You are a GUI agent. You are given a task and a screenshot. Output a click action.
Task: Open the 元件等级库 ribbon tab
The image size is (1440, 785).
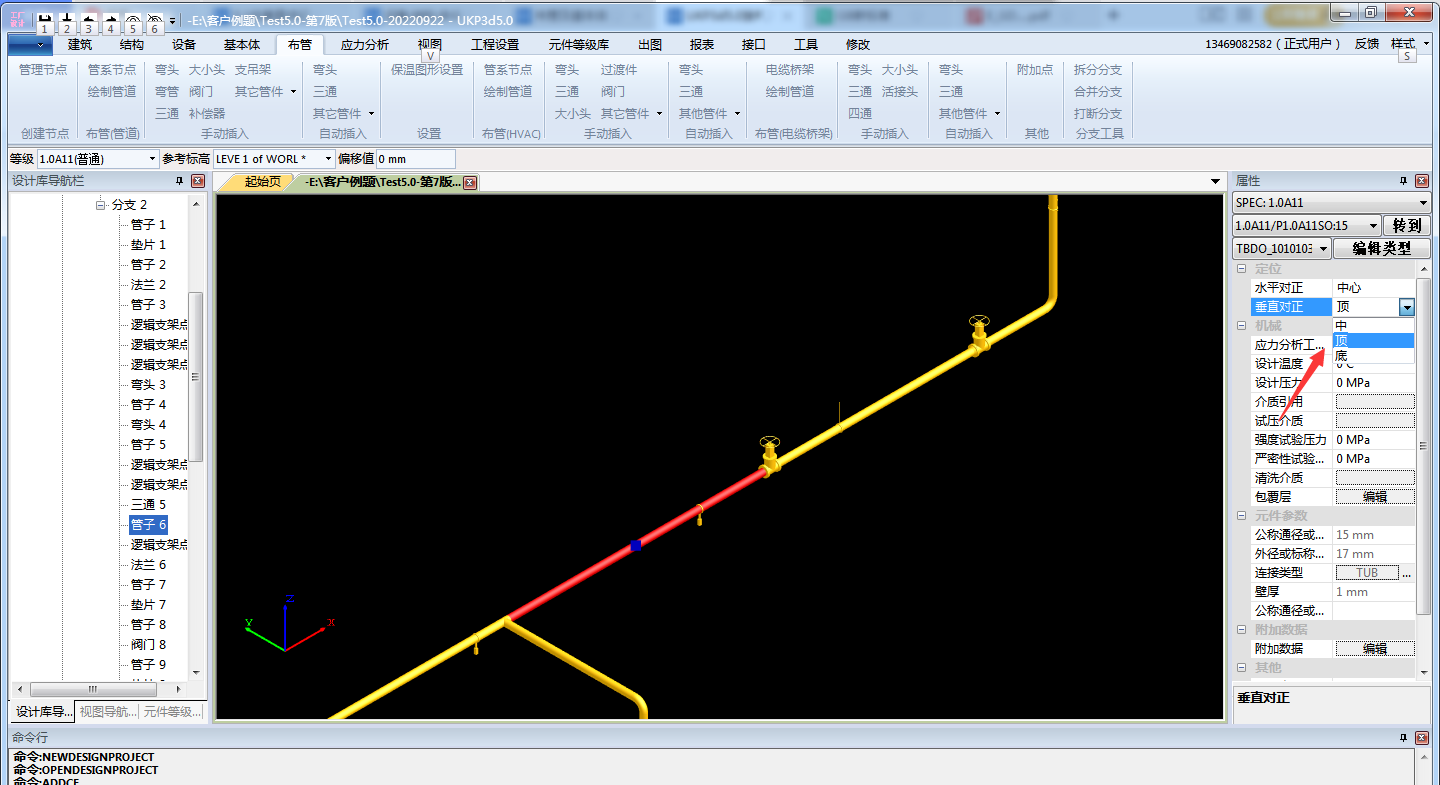579,44
